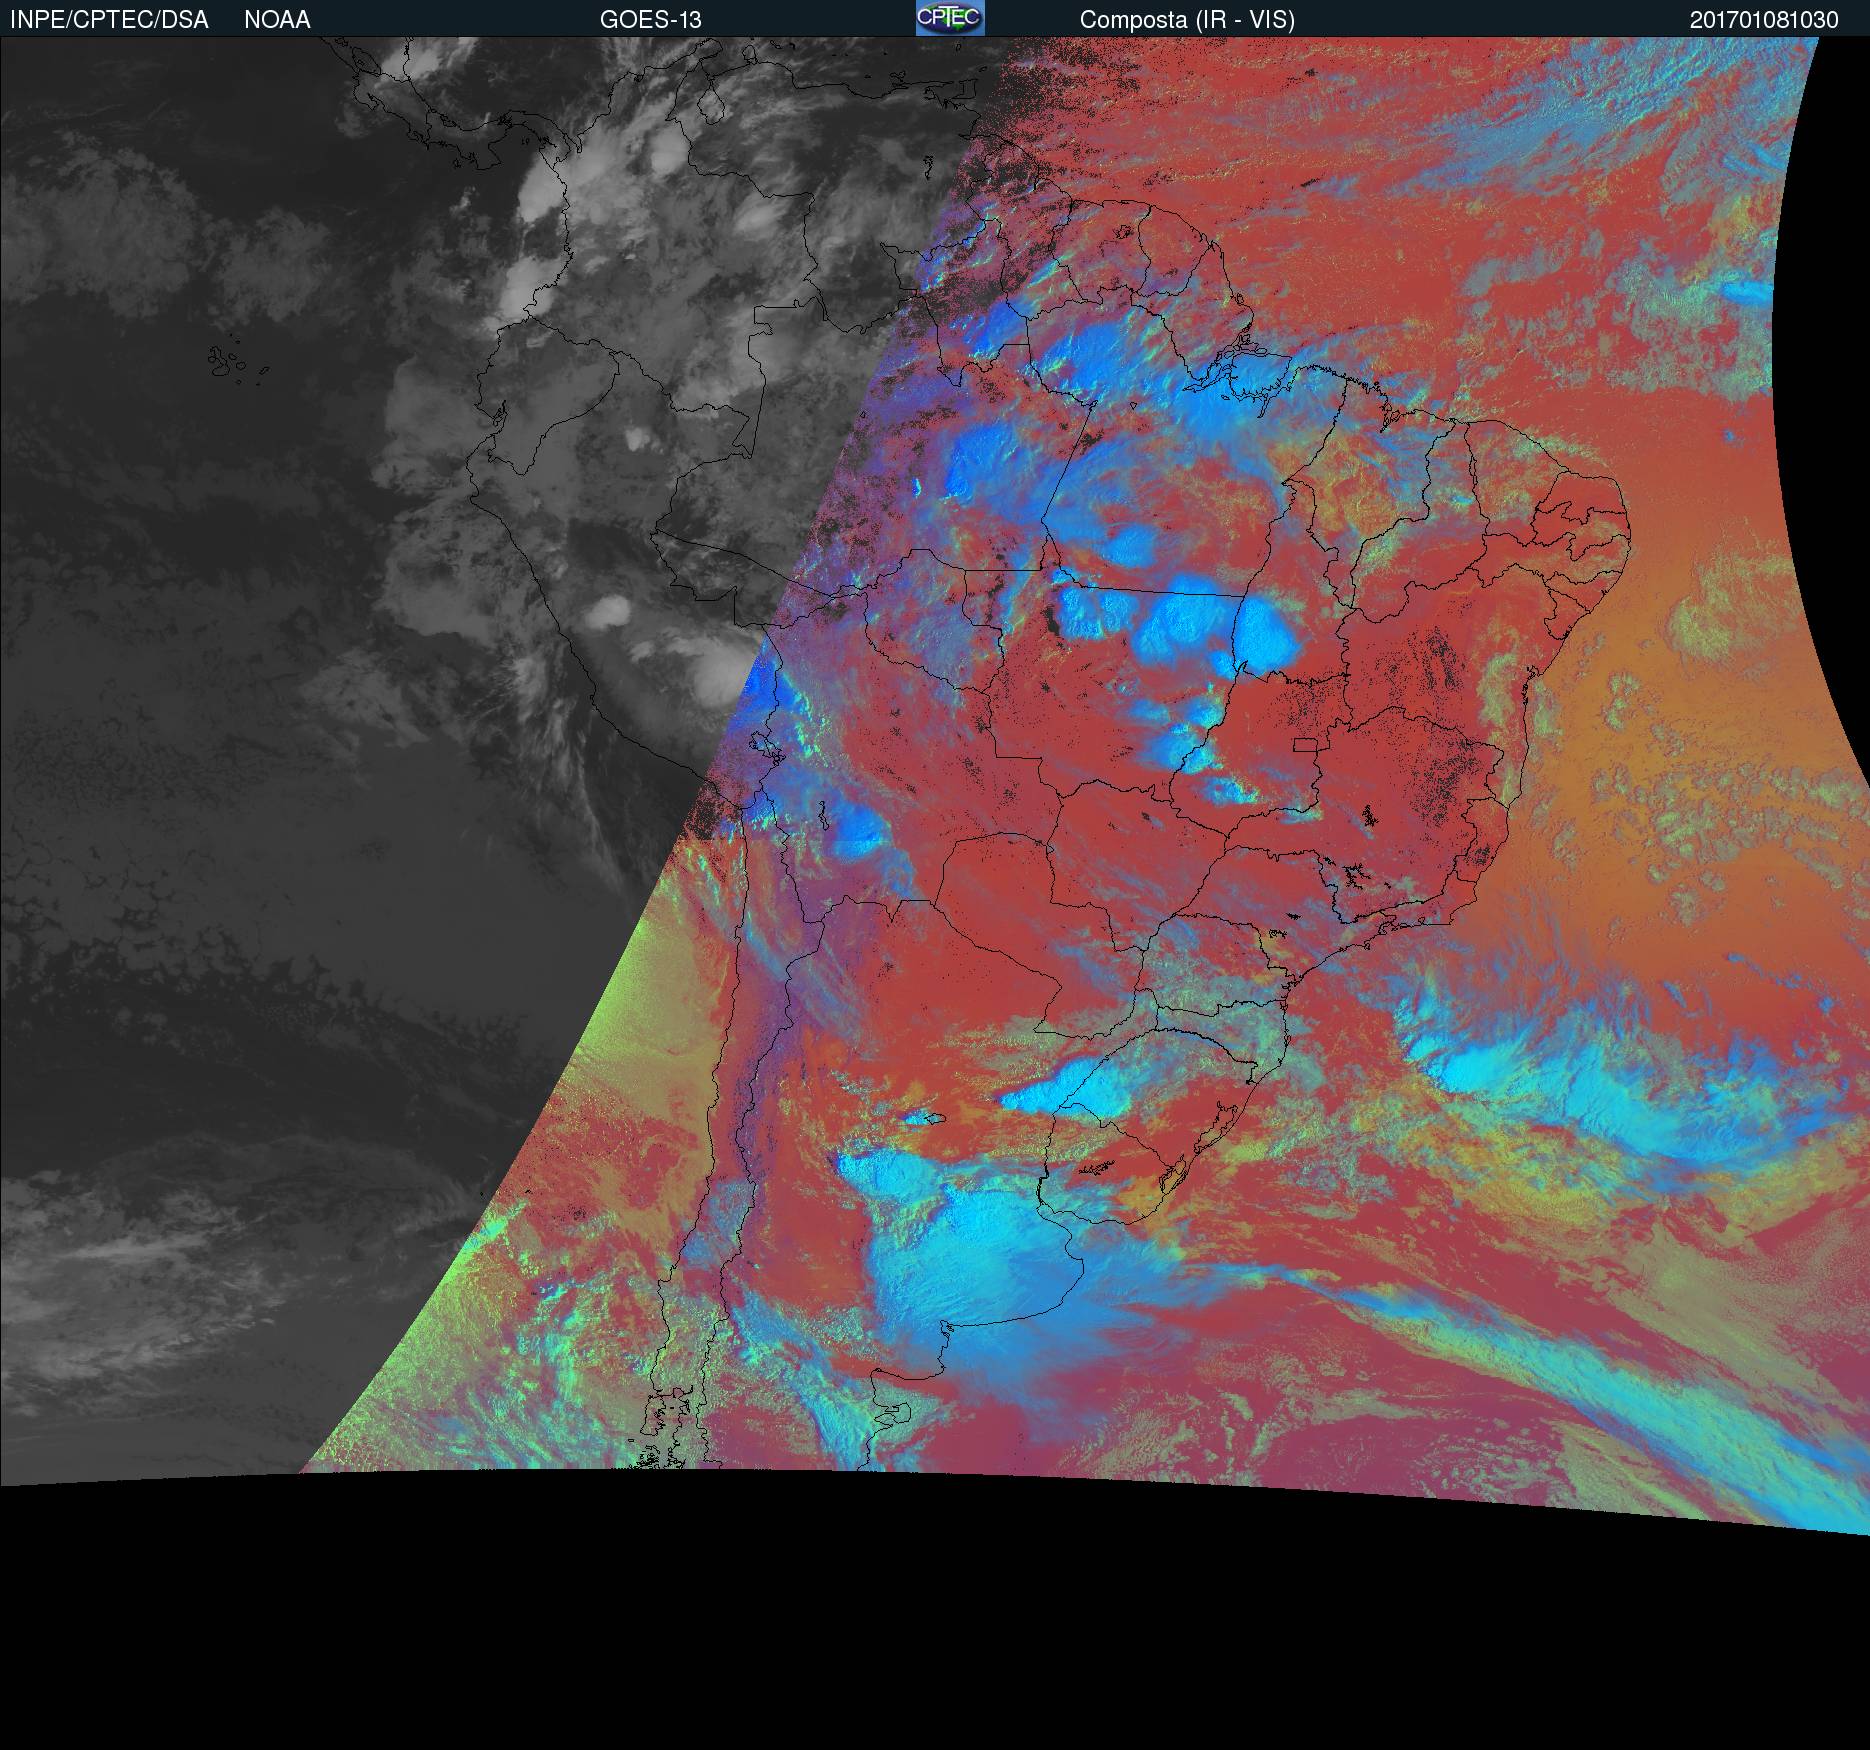Click the INPE/CPTEC/DSA header text
Image resolution: width=1870 pixels, height=1750 pixels.
click(x=109, y=20)
